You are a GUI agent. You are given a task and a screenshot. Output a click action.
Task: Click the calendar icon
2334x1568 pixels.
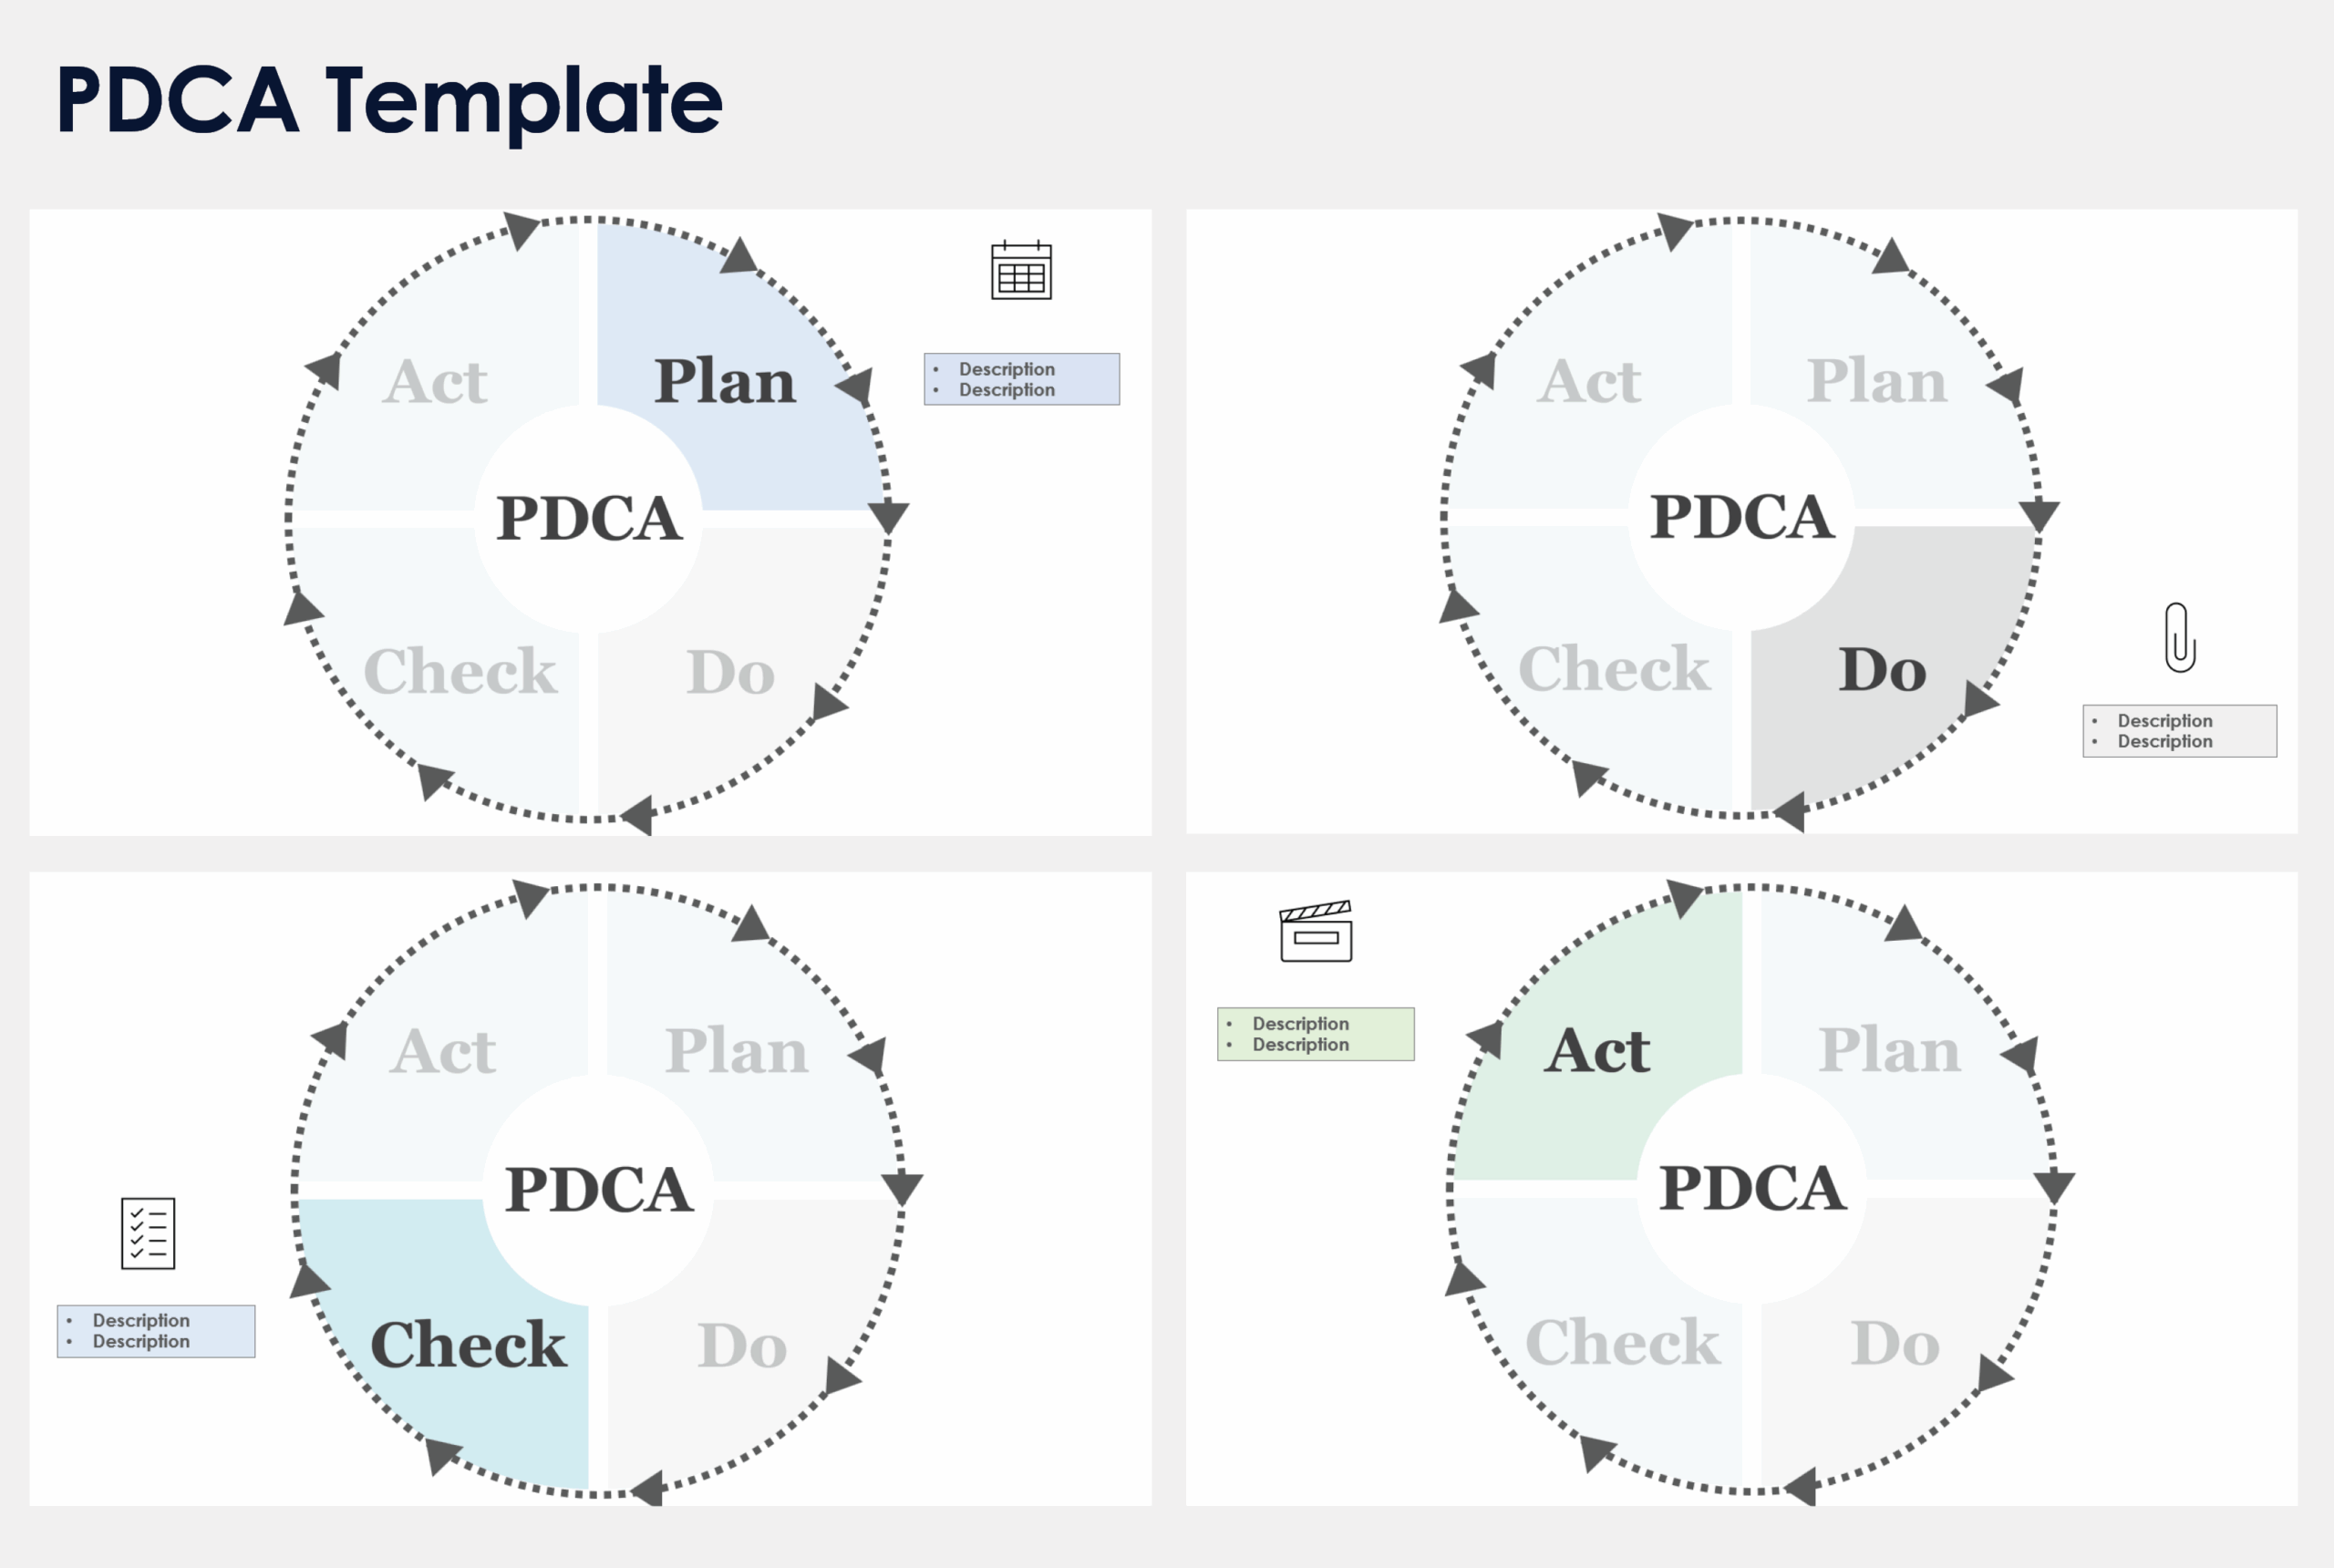(1021, 270)
